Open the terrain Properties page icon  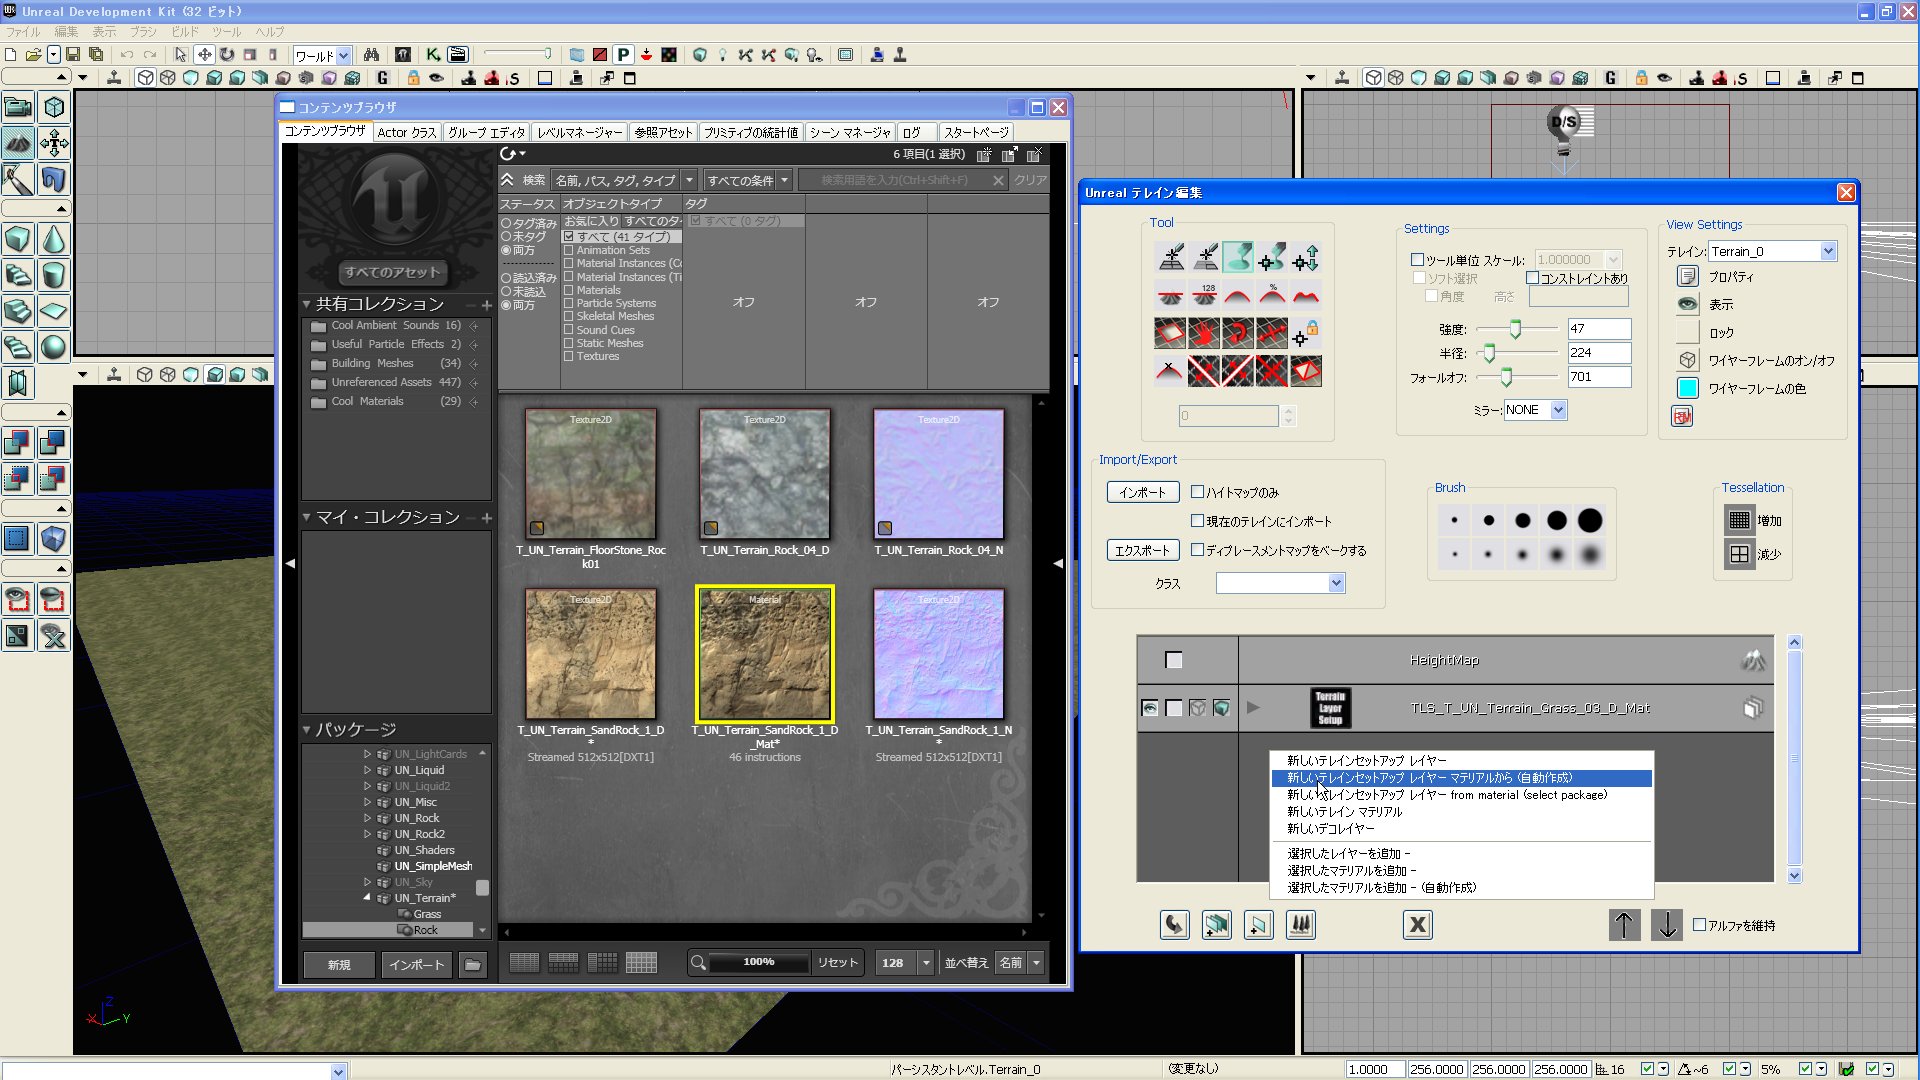(1688, 277)
